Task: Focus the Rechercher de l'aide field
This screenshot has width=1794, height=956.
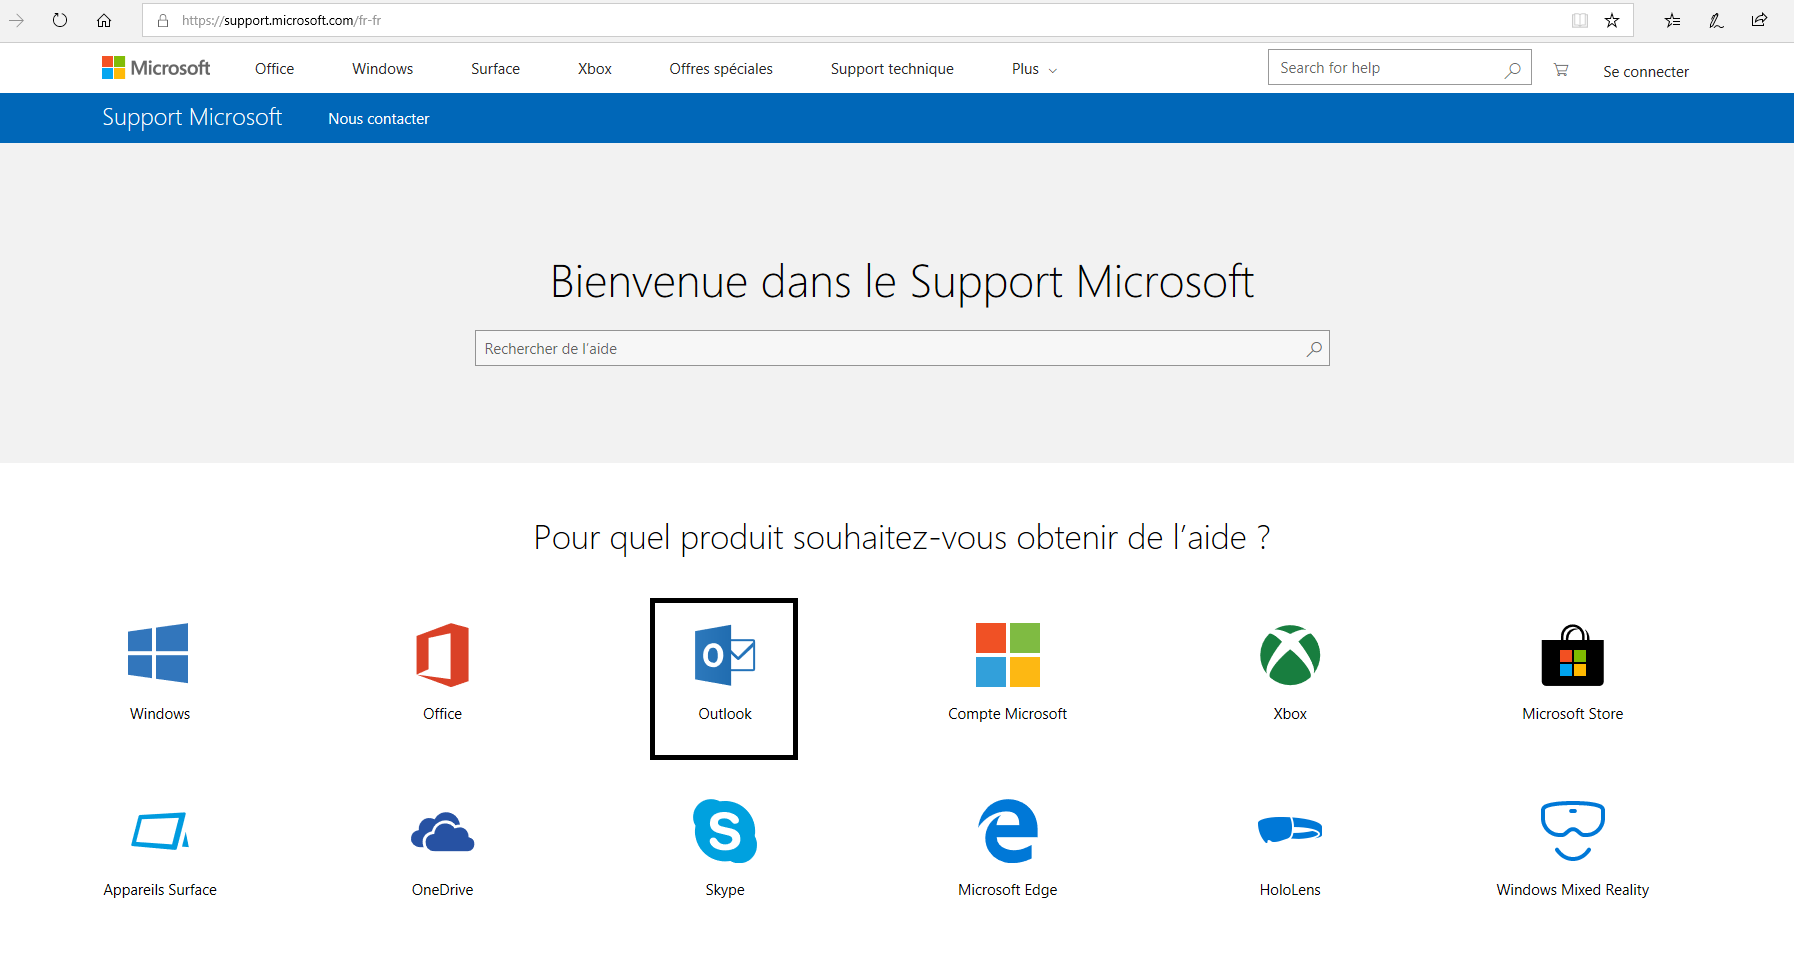Action: (890, 349)
